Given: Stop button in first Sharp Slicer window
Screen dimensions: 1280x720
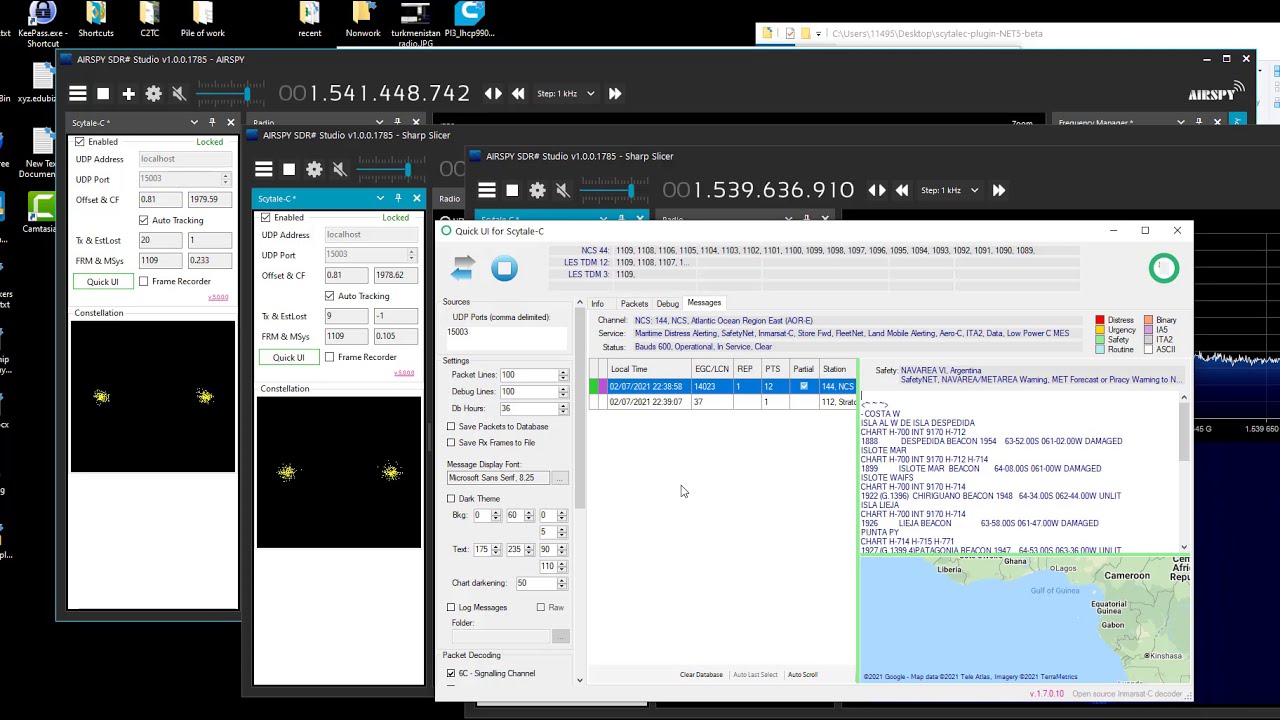Looking at the screenshot, I should (x=289, y=169).
